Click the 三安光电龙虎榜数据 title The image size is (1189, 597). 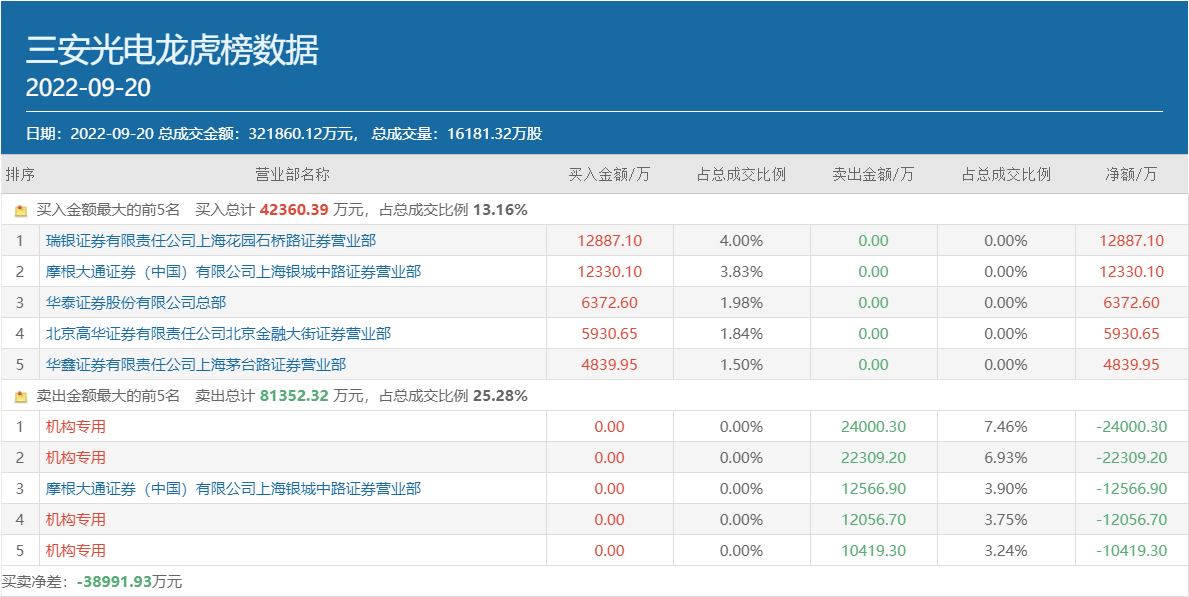172,49
